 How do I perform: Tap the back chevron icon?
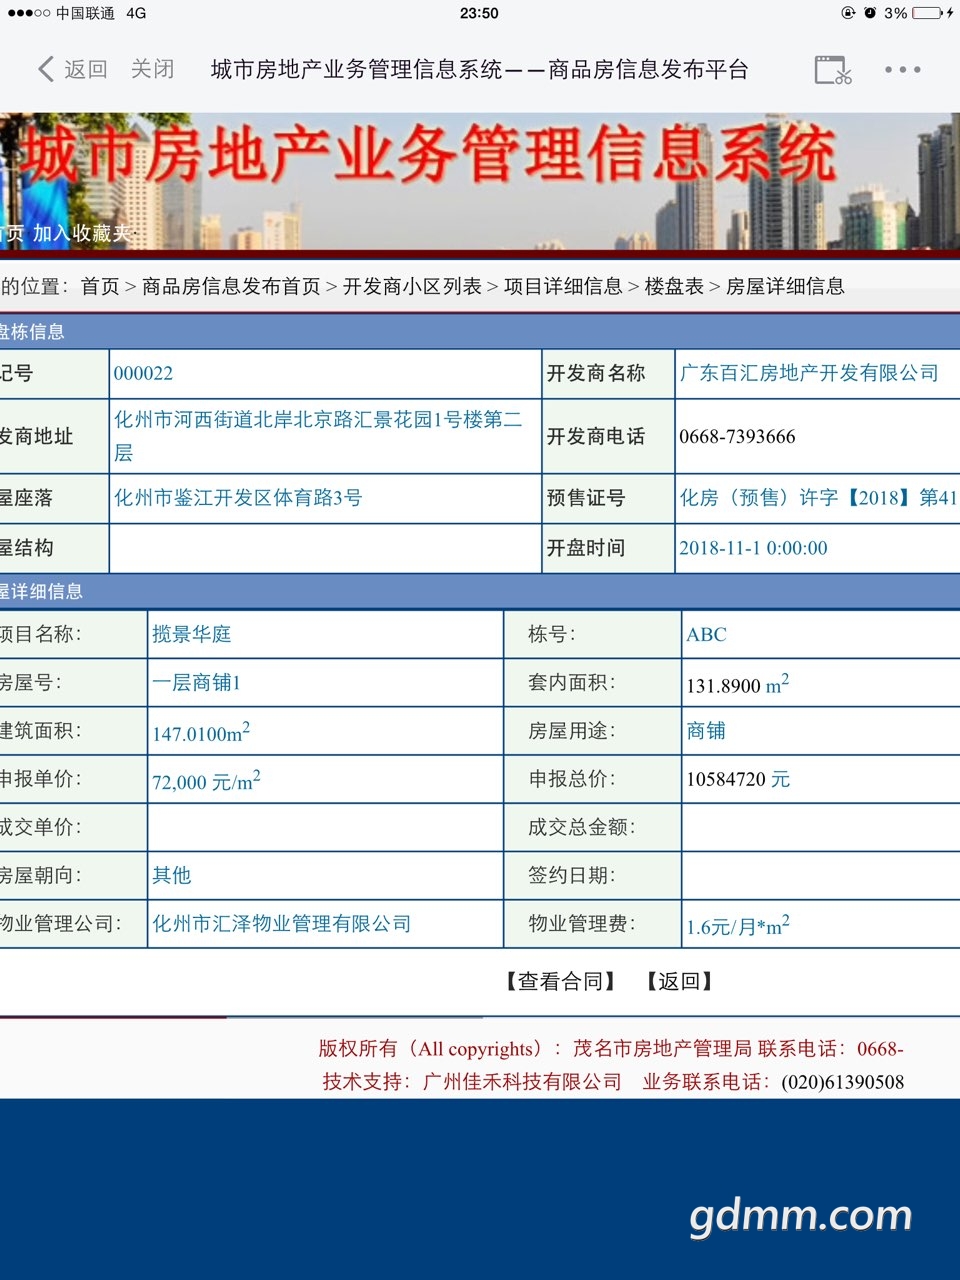pos(46,69)
